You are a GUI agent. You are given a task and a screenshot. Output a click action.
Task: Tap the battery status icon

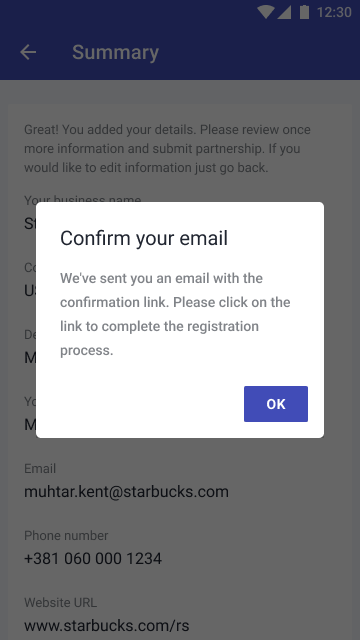pos(304,12)
